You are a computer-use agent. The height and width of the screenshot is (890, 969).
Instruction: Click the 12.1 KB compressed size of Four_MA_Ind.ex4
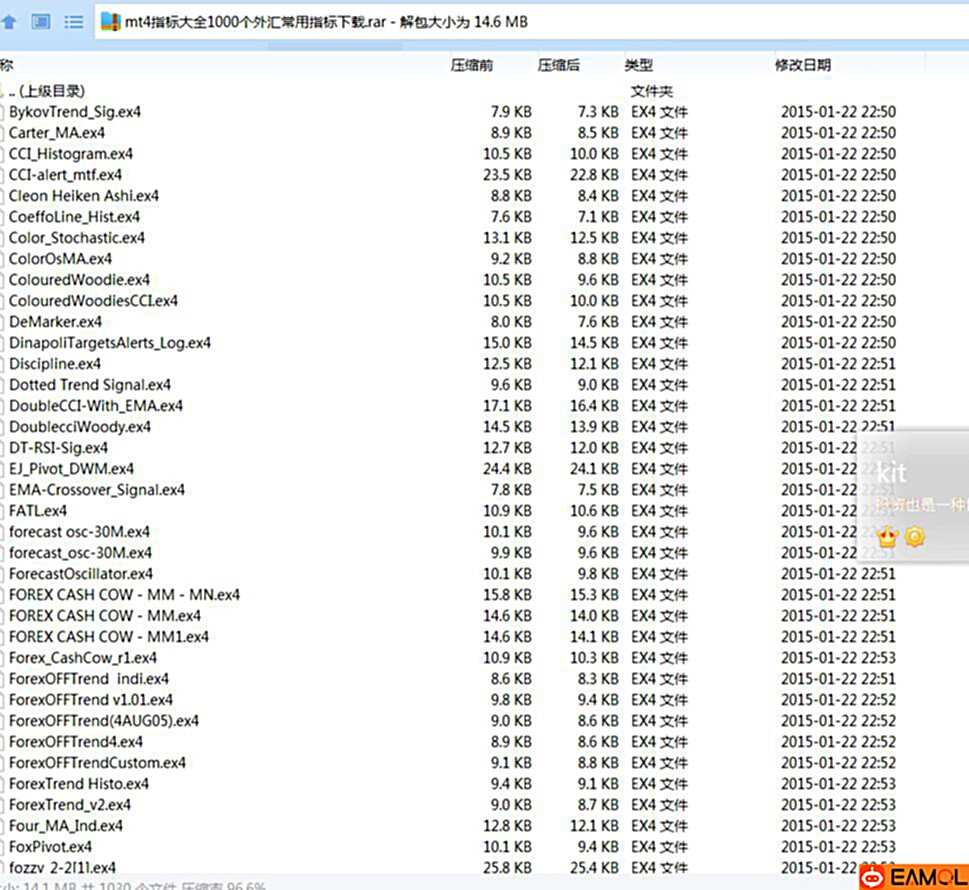(594, 826)
